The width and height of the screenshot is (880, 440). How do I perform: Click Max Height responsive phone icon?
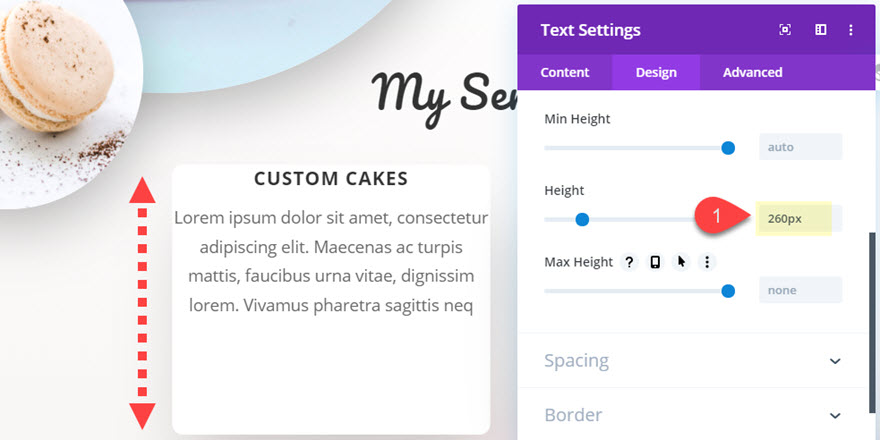pyautogui.click(x=655, y=262)
